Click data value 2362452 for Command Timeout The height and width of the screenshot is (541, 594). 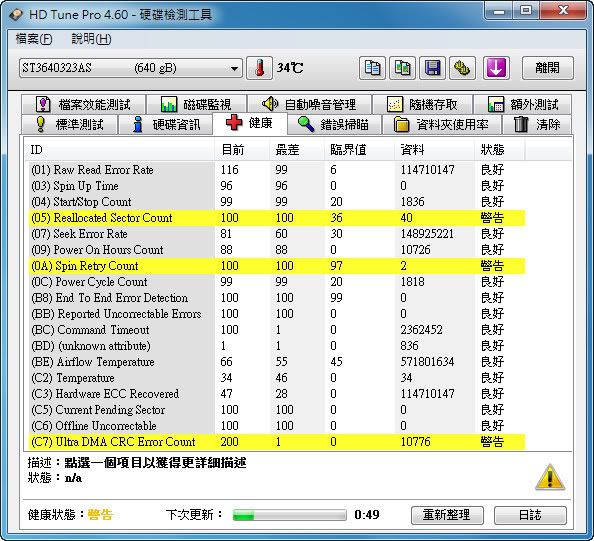pos(421,330)
